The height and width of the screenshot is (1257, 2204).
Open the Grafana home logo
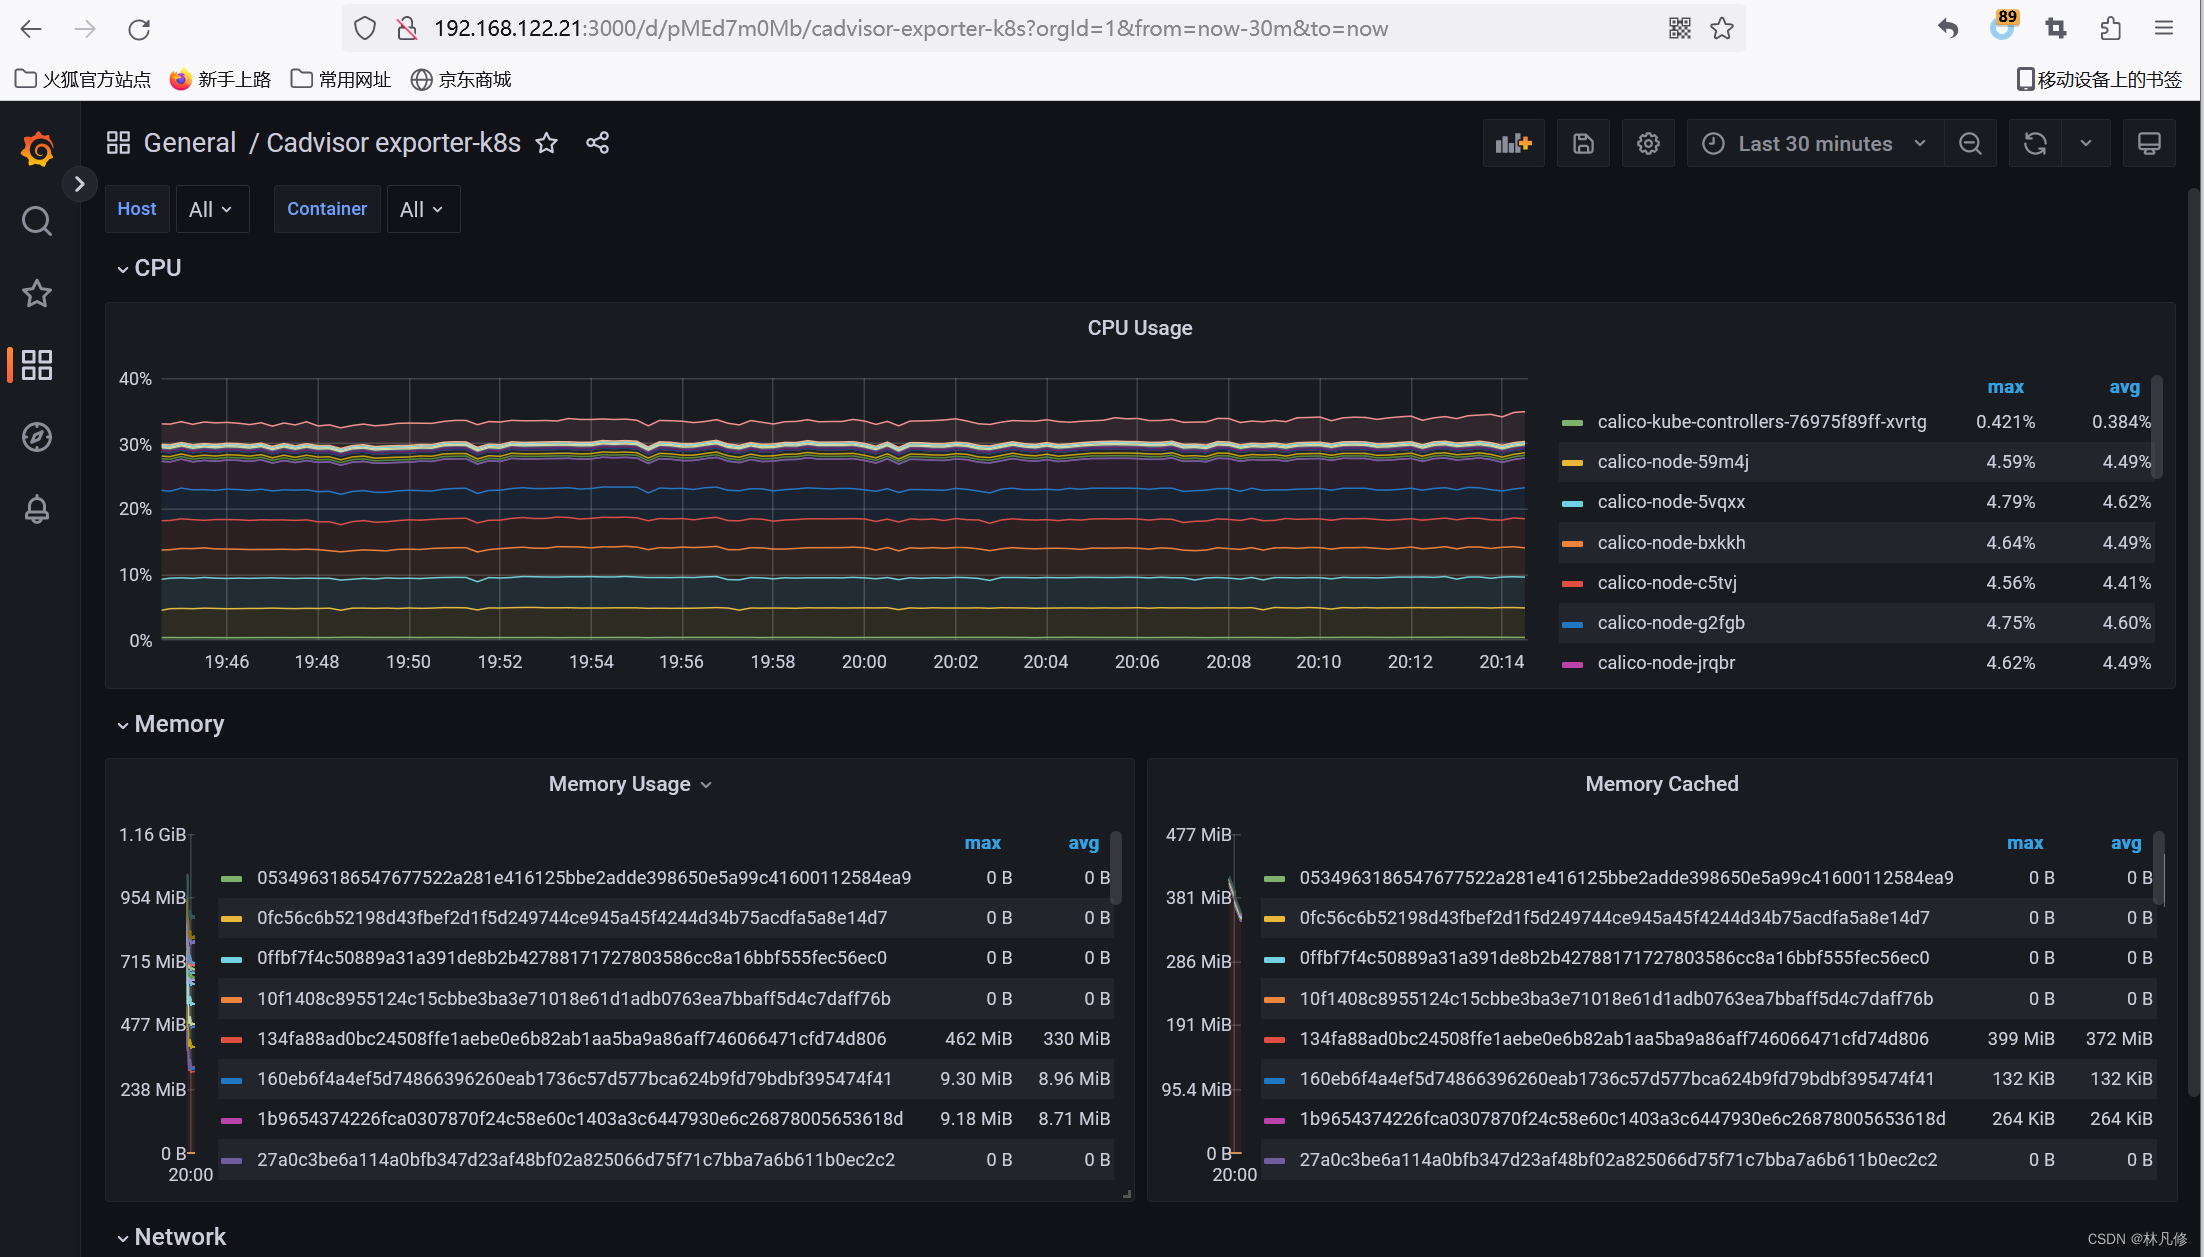tap(37, 149)
